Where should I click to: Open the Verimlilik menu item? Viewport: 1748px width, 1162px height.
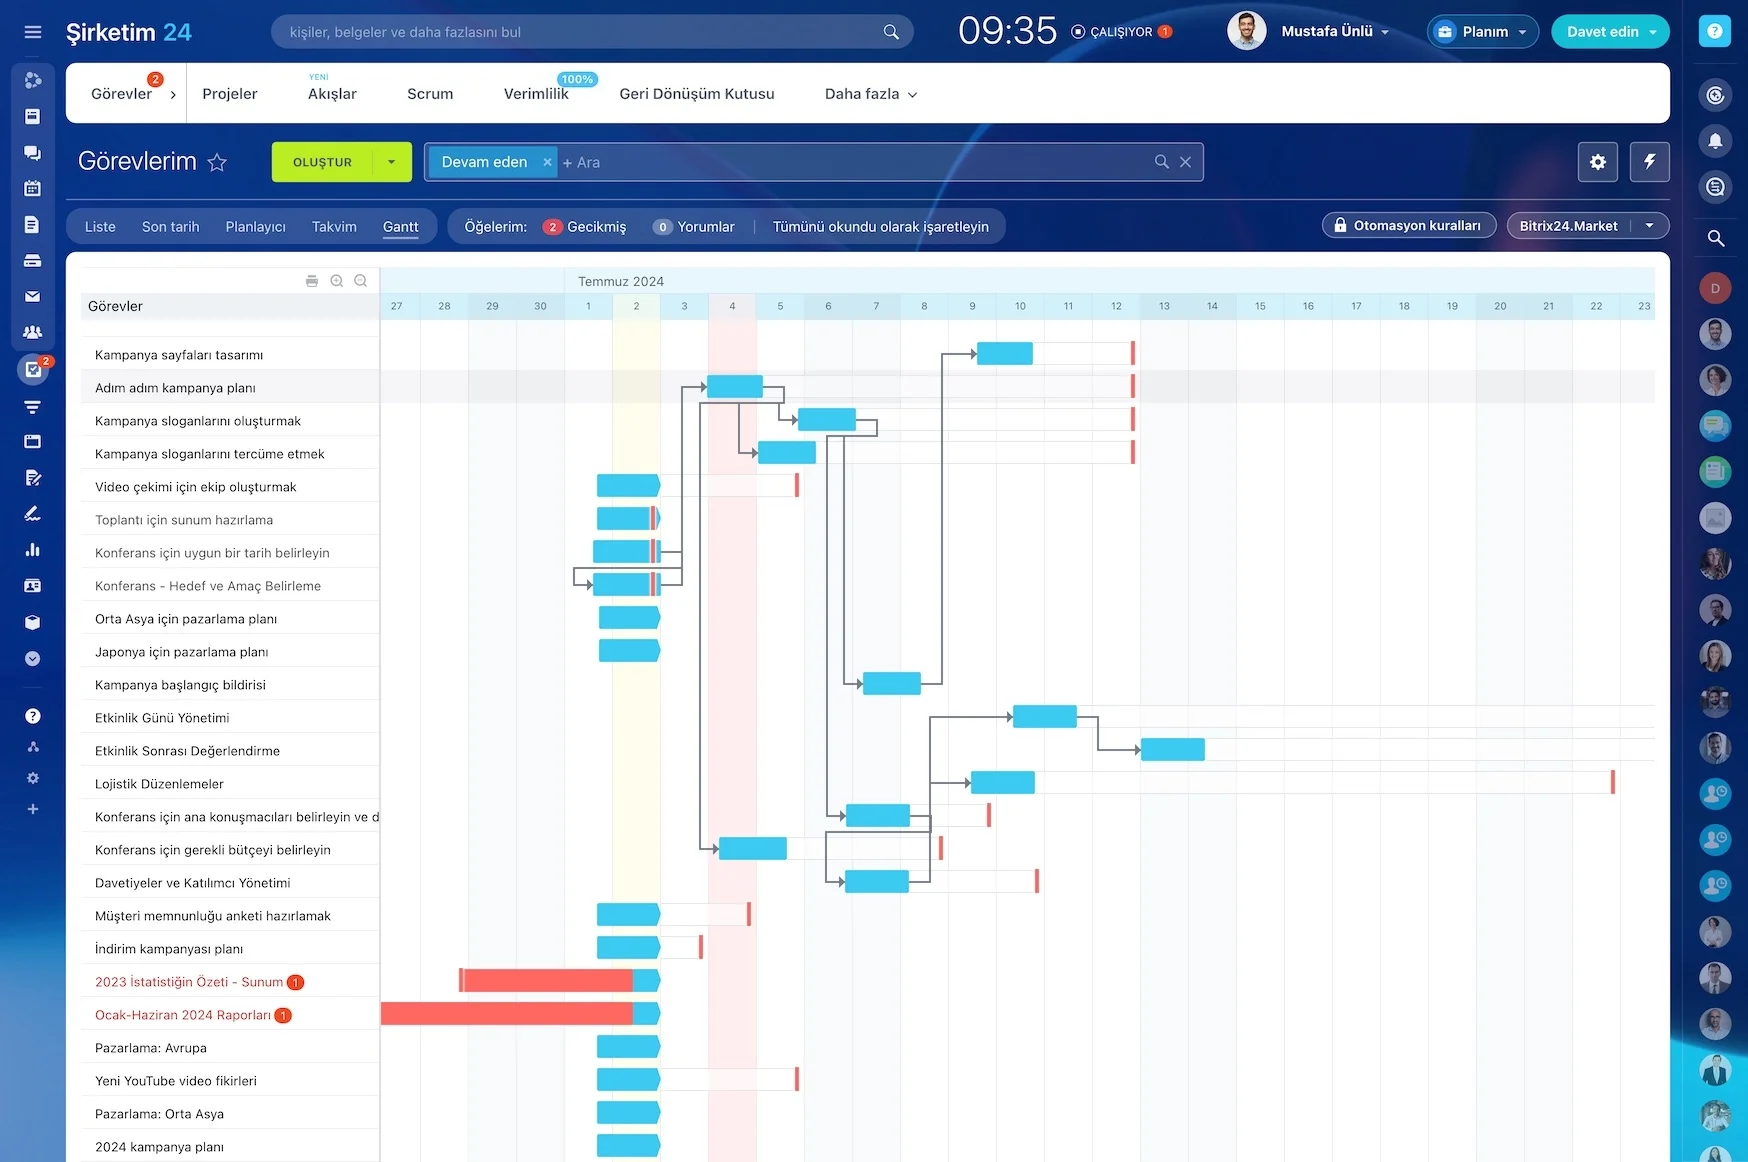coord(536,94)
